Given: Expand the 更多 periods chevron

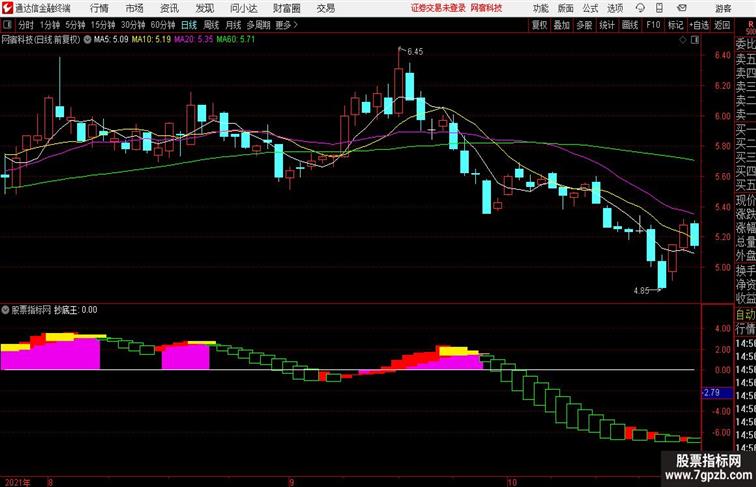Looking at the screenshot, I should tap(287, 25).
